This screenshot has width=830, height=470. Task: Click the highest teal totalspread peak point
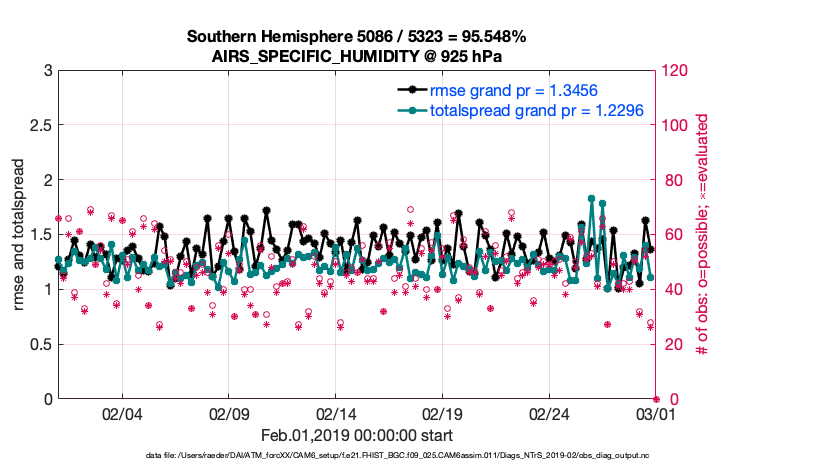(x=592, y=198)
